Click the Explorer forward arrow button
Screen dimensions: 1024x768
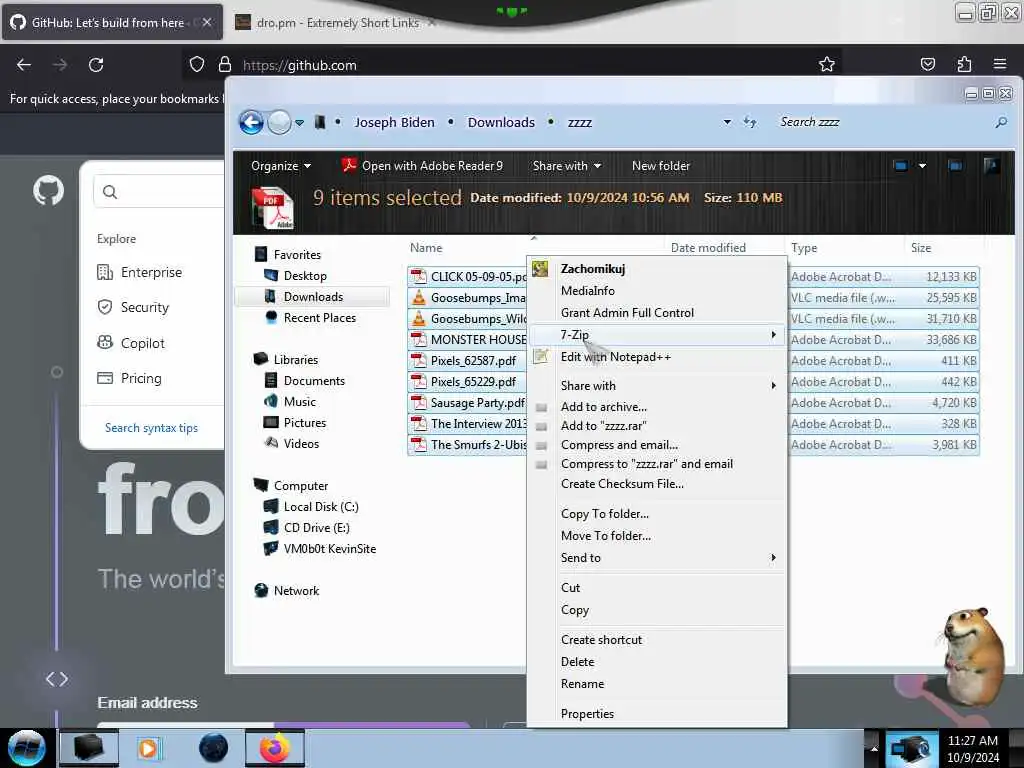280,122
